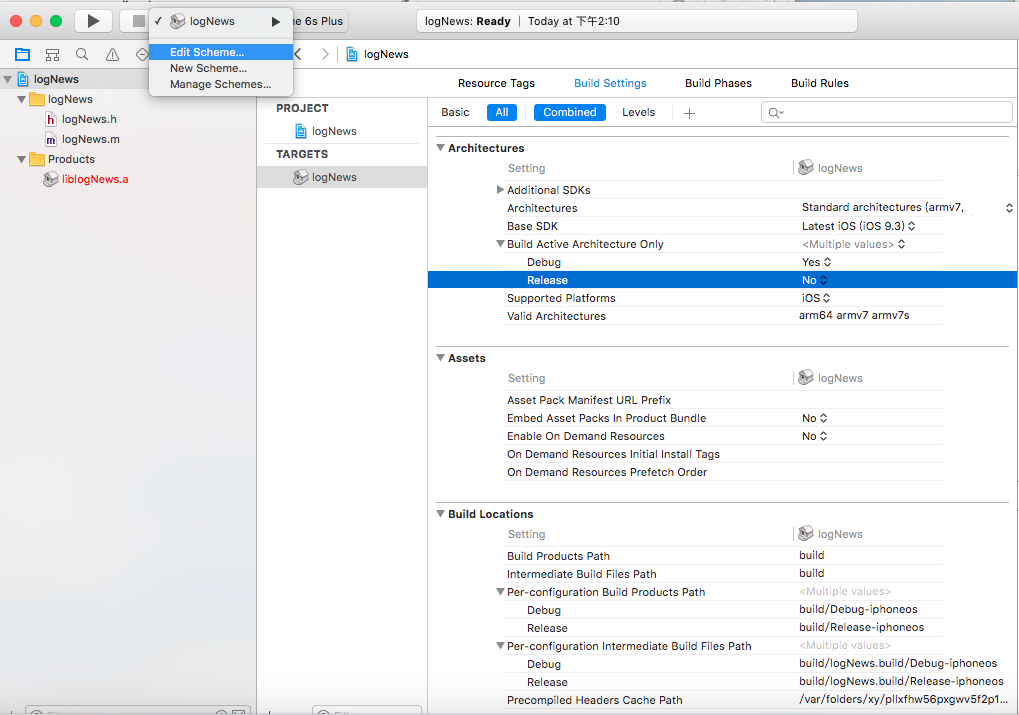
Task: Go back with the navigation chevron
Action: click(298, 55)
